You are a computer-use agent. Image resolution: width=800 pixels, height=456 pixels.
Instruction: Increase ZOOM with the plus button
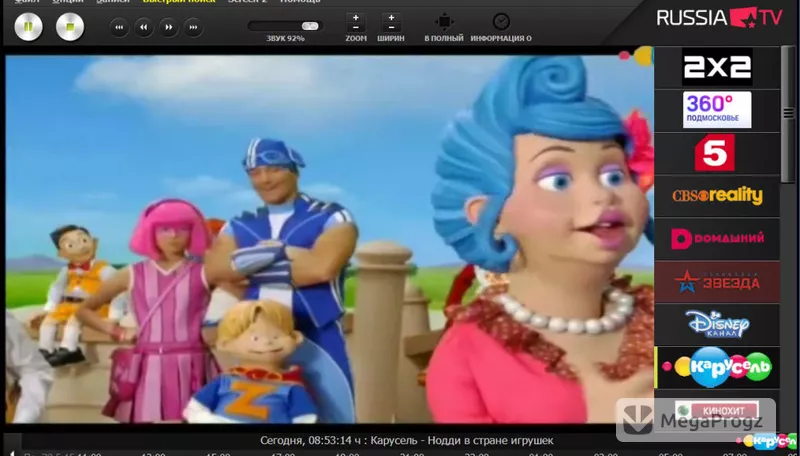point(356,18)
